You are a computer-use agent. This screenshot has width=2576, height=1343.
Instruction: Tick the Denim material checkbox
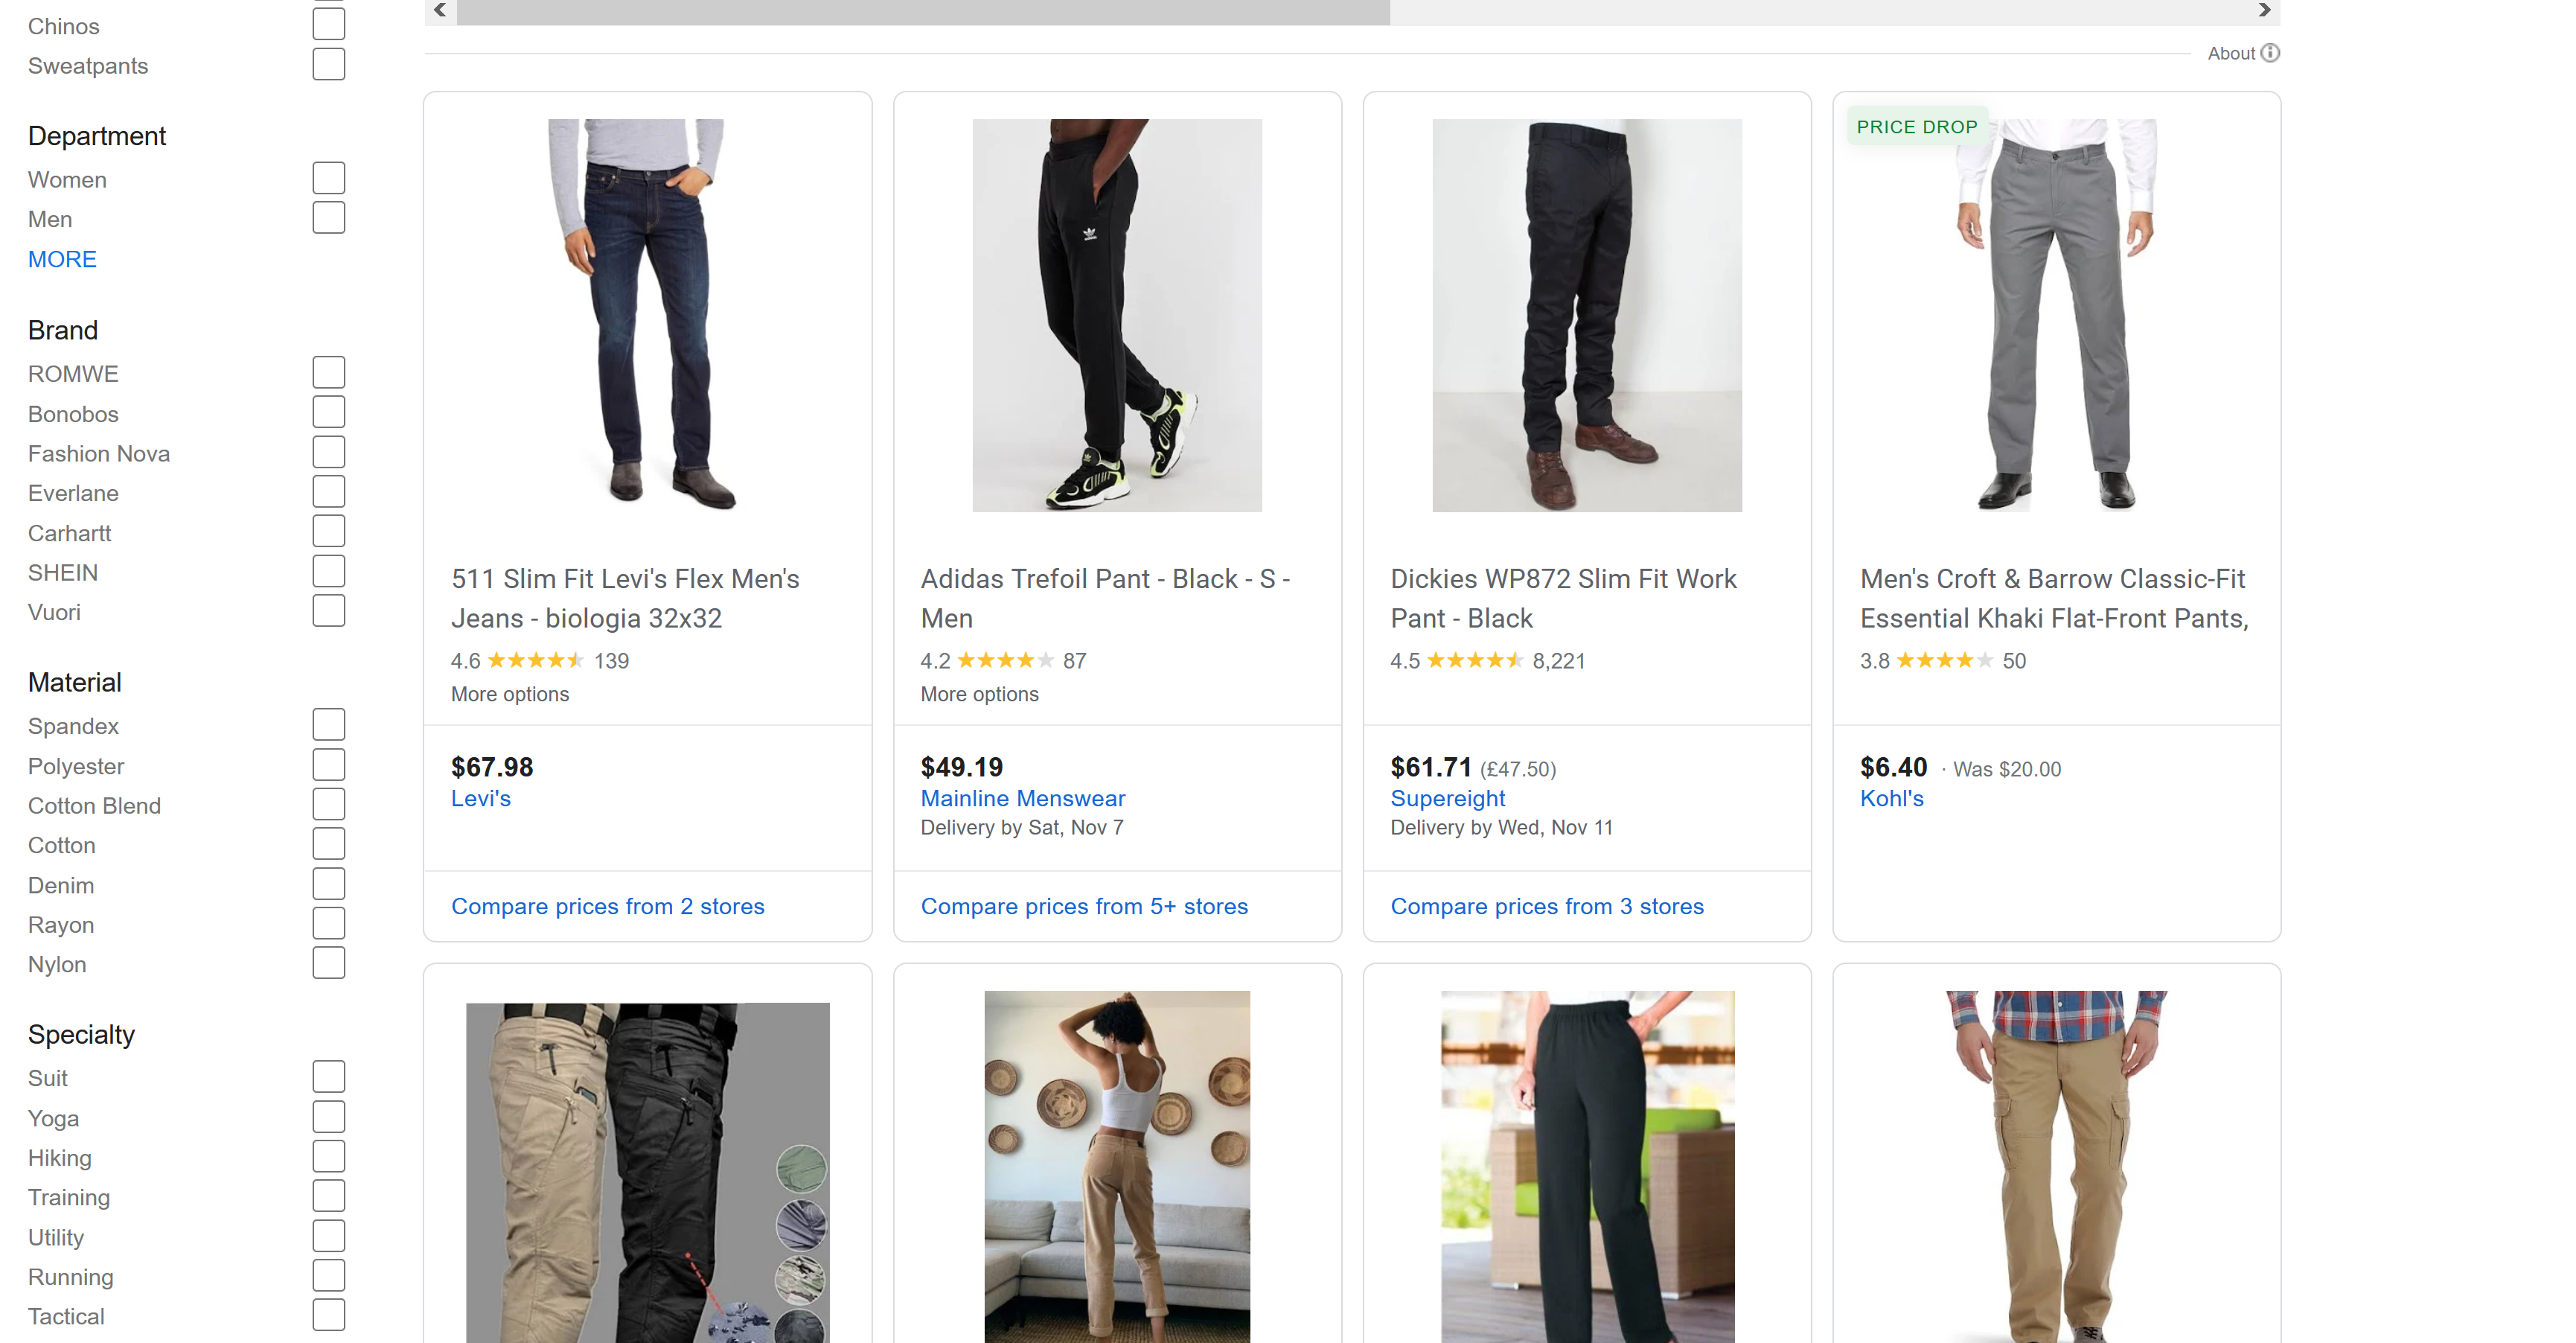(x=328, y=885)
